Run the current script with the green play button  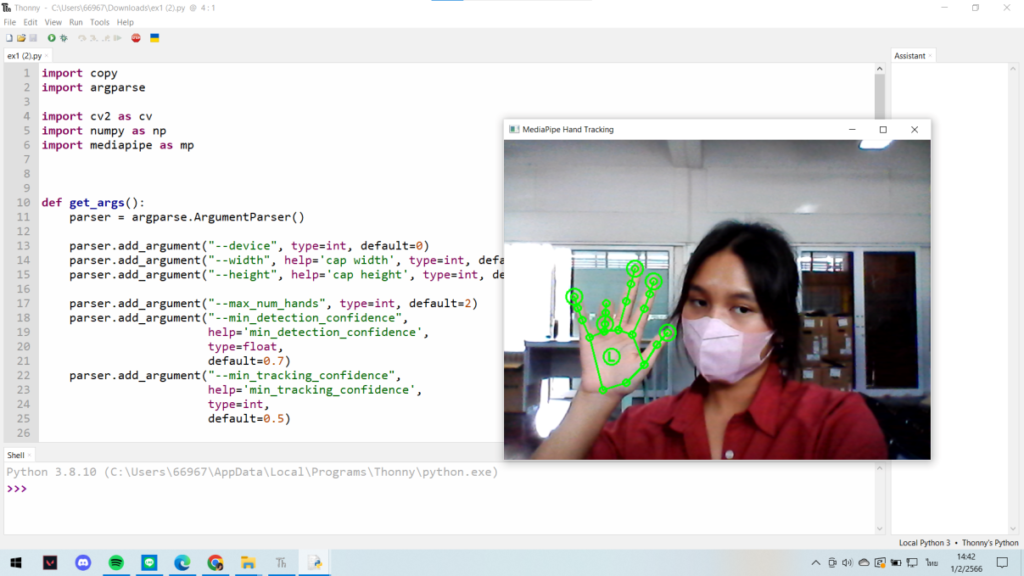51,38
